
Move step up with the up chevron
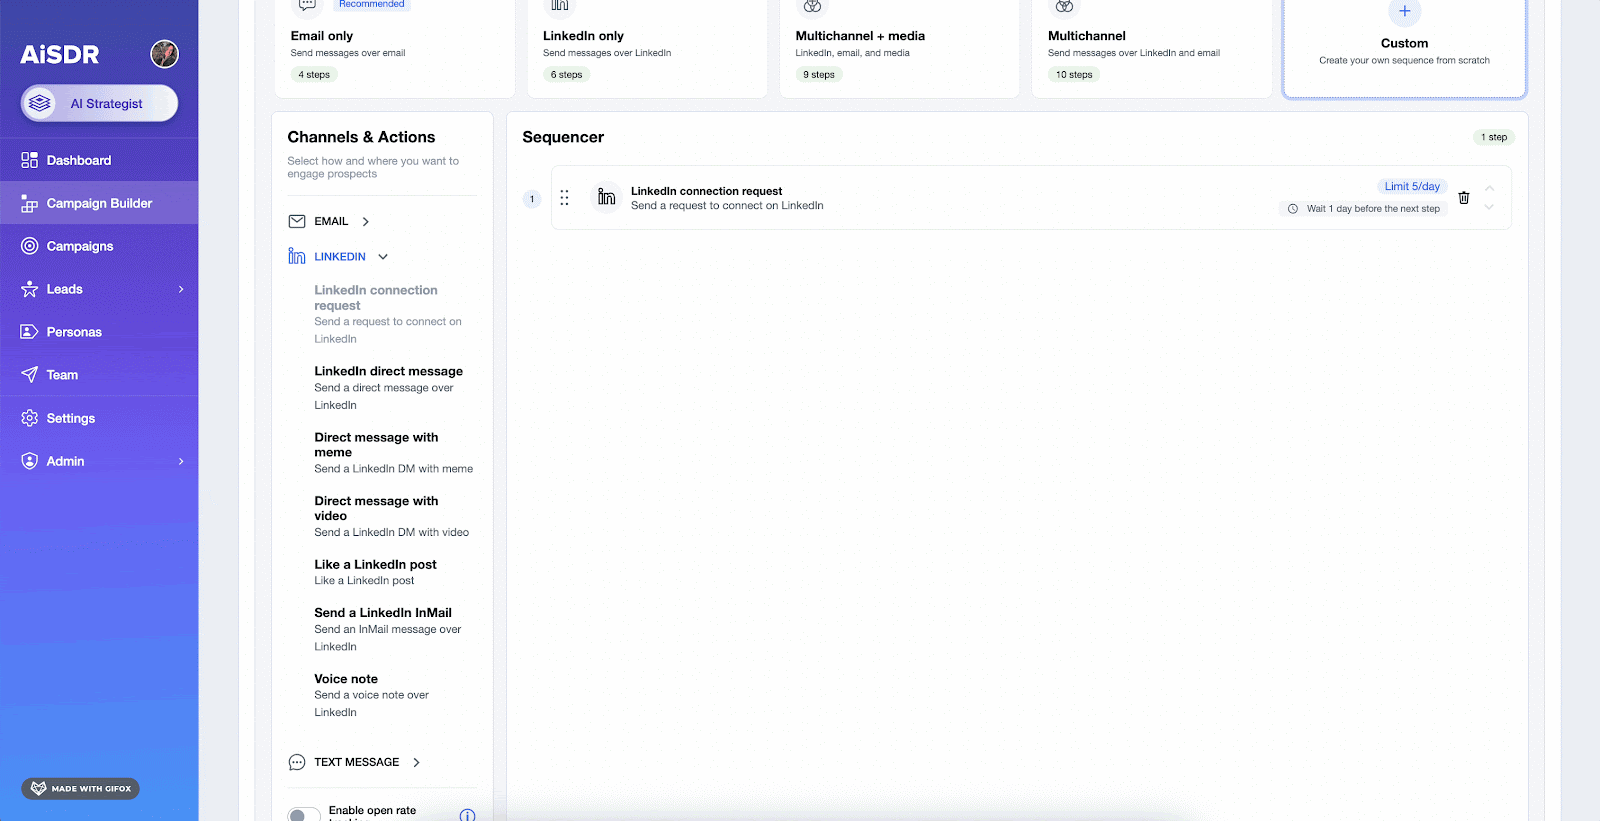(1489, 188)
